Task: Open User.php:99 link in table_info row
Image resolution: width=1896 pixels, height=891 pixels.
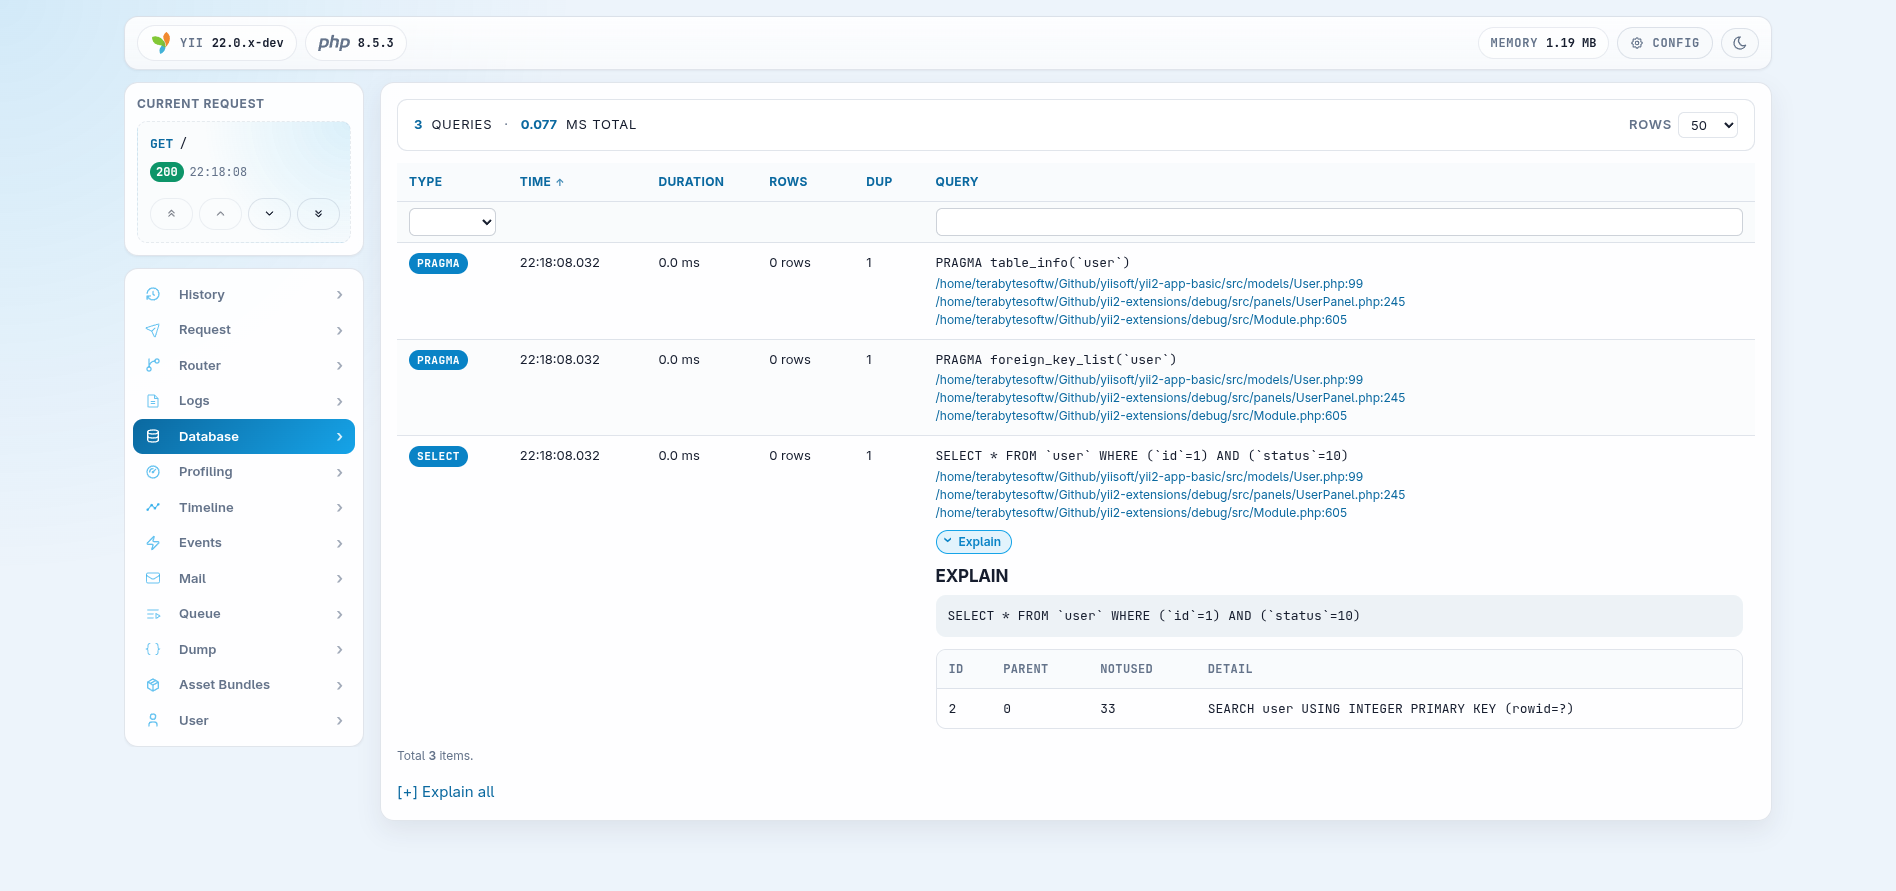Action: pyautogui.click(x=1149, y=284)
